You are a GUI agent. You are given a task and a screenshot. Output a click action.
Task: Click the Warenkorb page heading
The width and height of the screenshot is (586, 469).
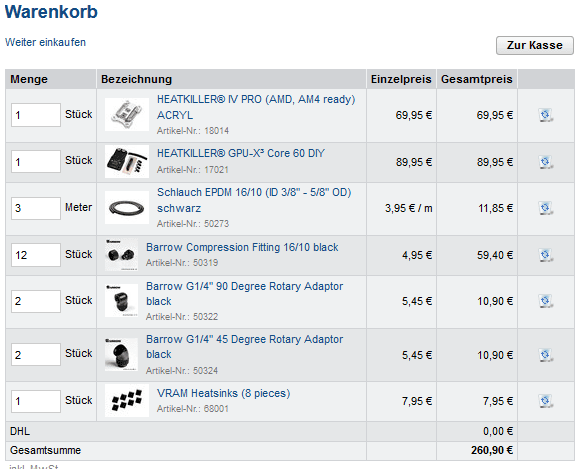(x=51, y=12)
